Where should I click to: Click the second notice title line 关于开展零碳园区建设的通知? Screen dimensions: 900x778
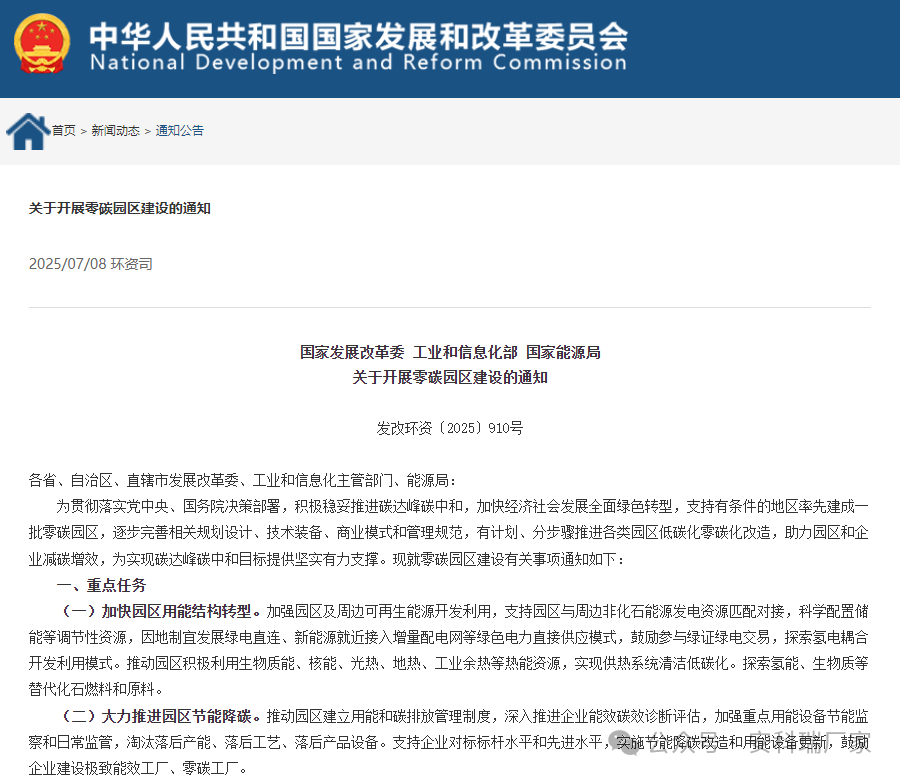[450, 378]
